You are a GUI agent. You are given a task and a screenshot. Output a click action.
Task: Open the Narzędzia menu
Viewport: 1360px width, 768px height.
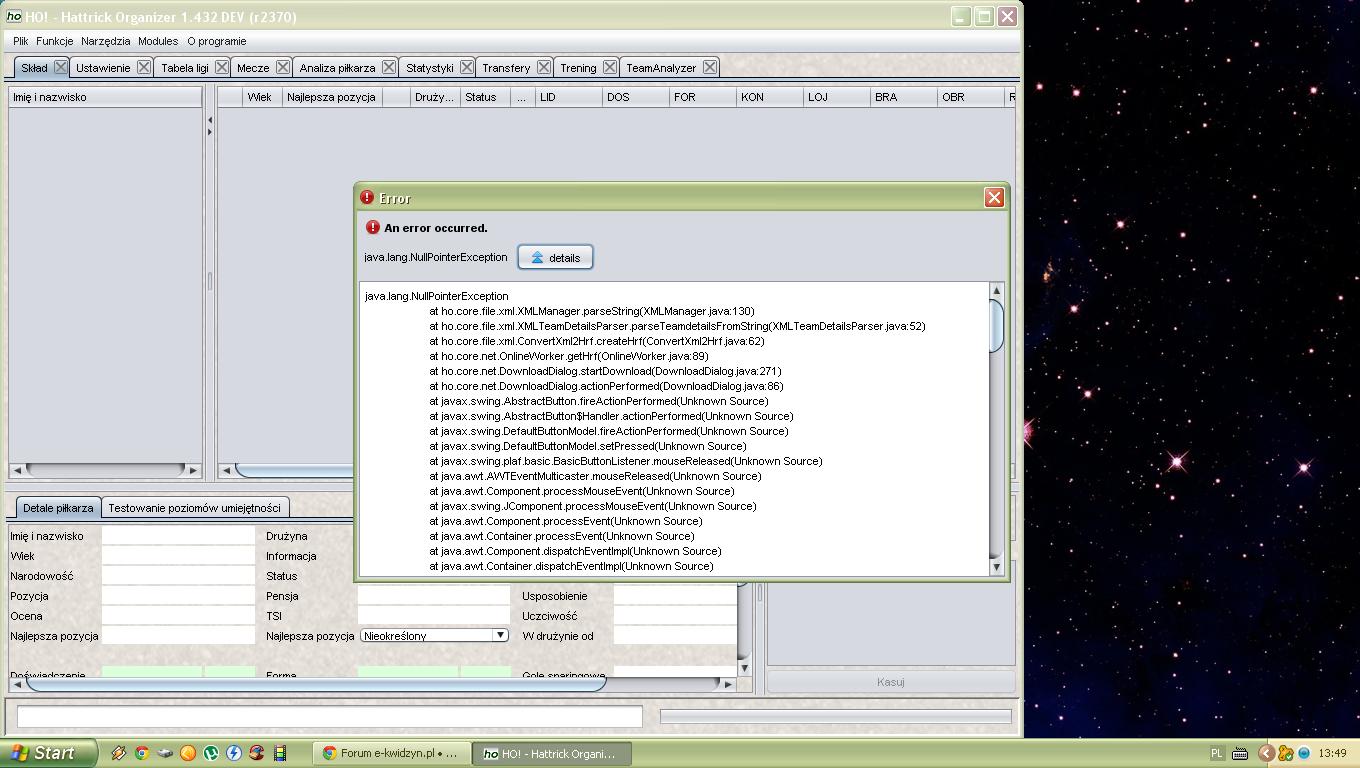[x=105, y=41]
